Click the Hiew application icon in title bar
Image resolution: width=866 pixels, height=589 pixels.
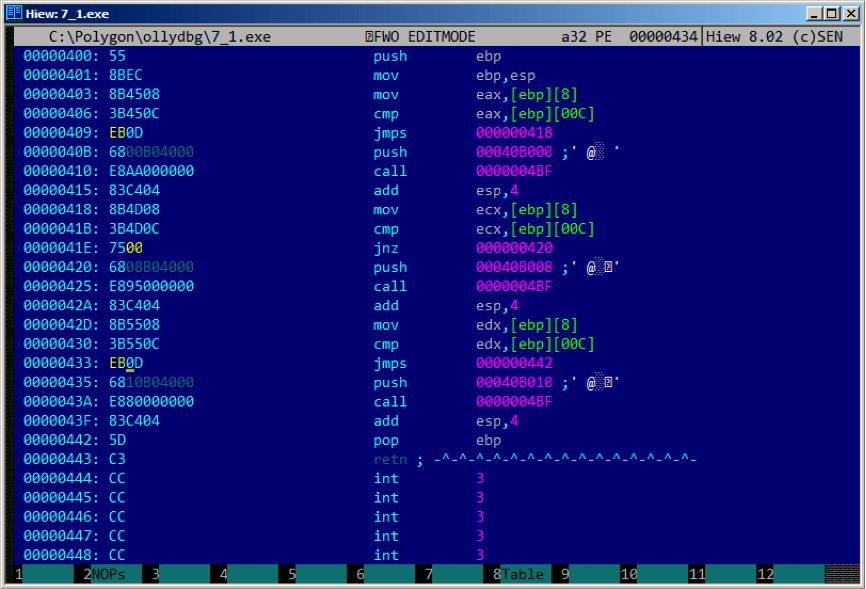coord(14,13)
